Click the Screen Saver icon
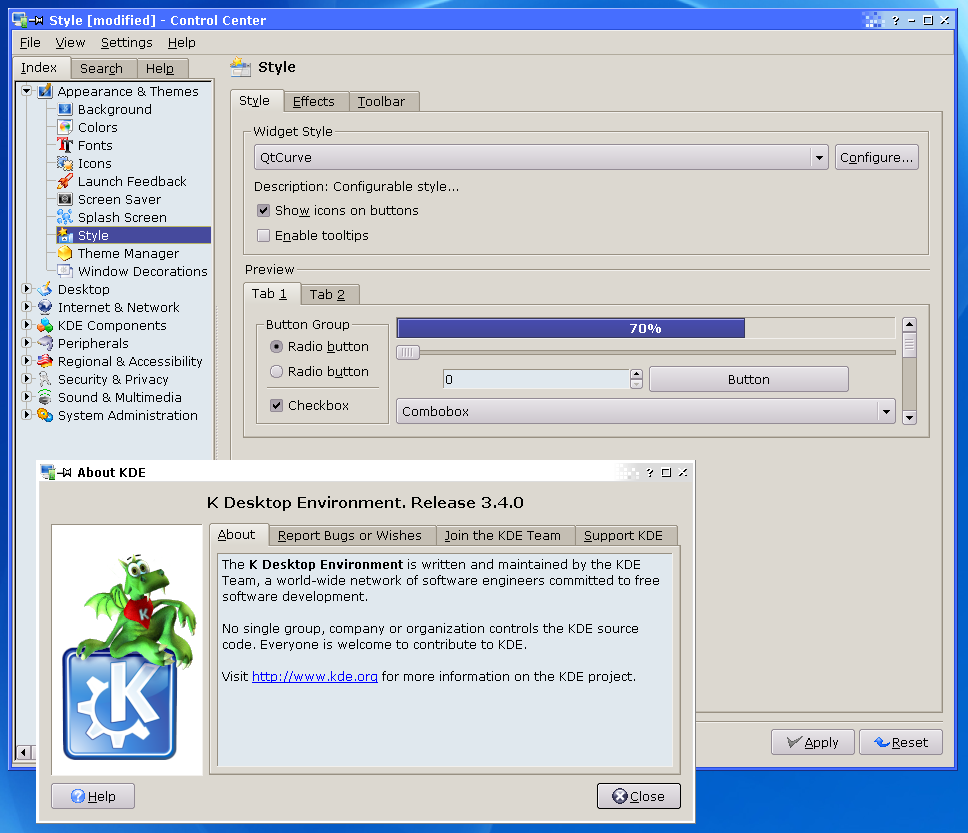This screenshot has height=833, width=968. [x=65, y=199]
